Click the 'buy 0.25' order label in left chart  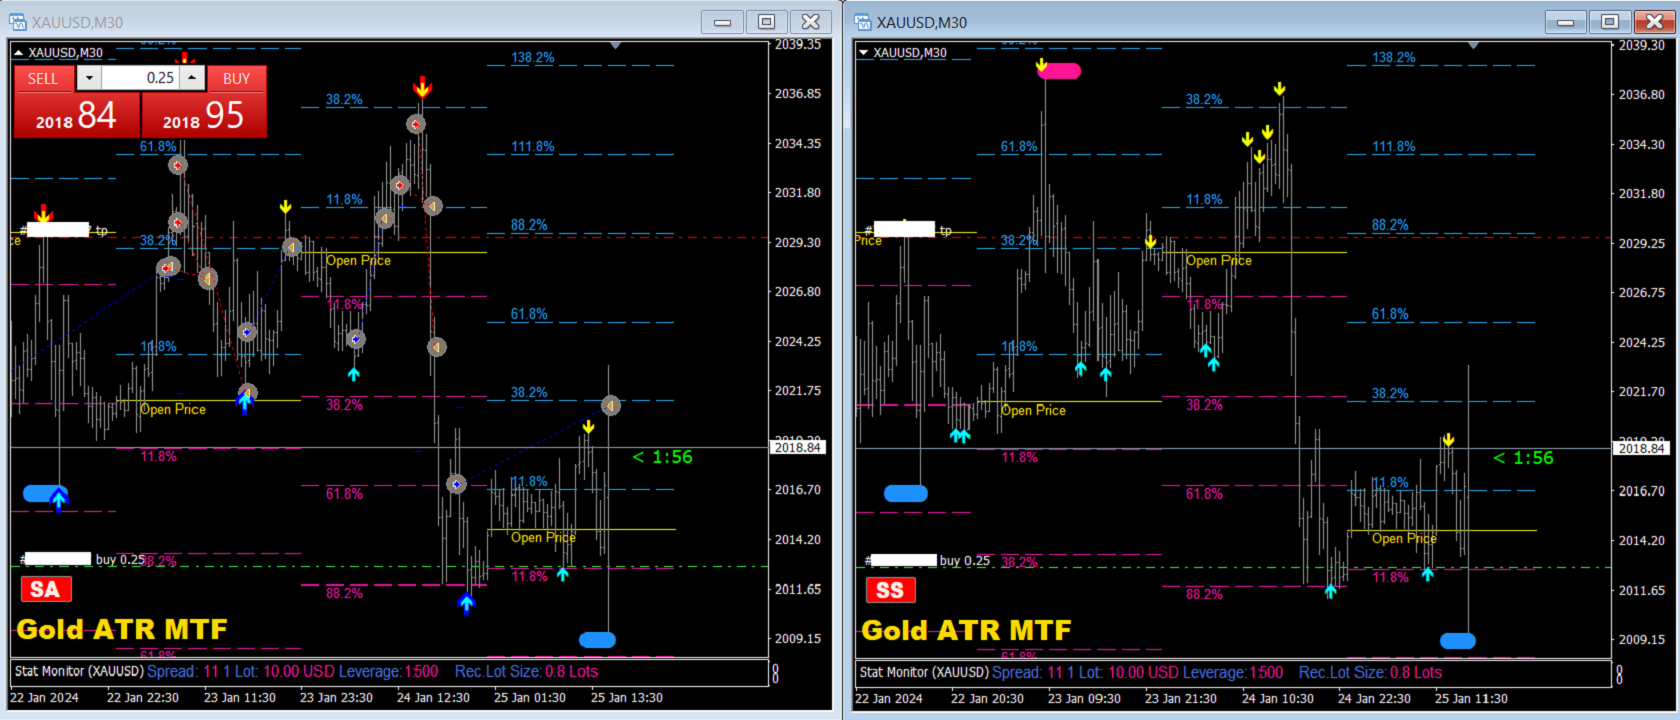(120, 560)
